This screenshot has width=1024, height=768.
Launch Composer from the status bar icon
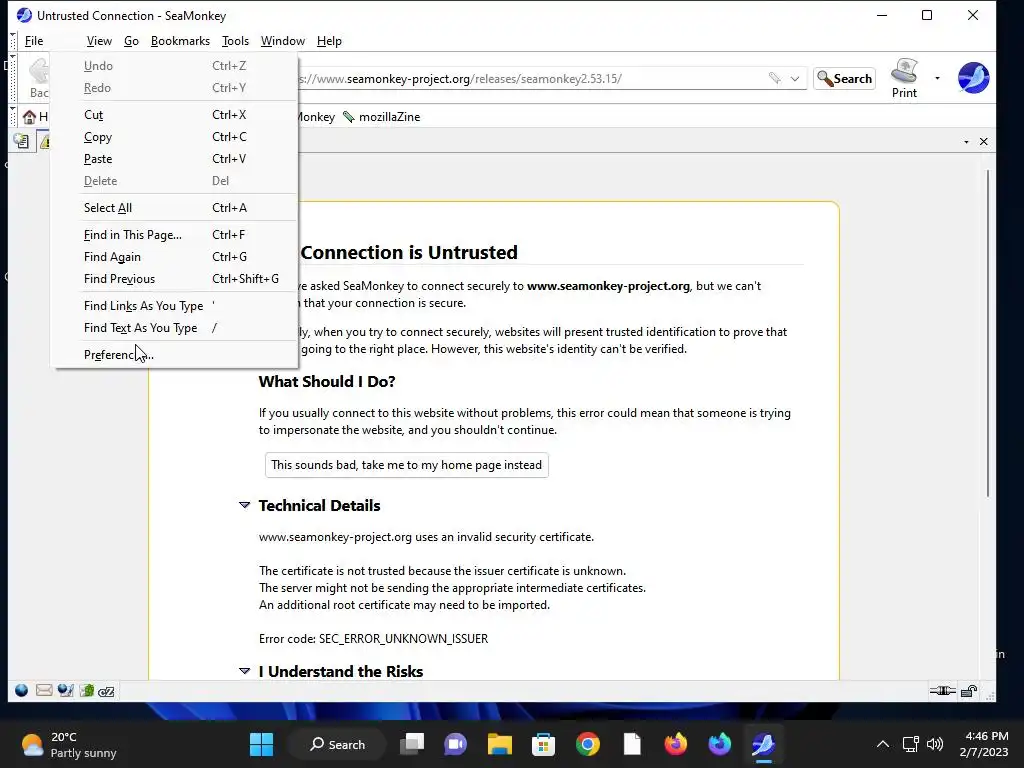click(65, 690)
